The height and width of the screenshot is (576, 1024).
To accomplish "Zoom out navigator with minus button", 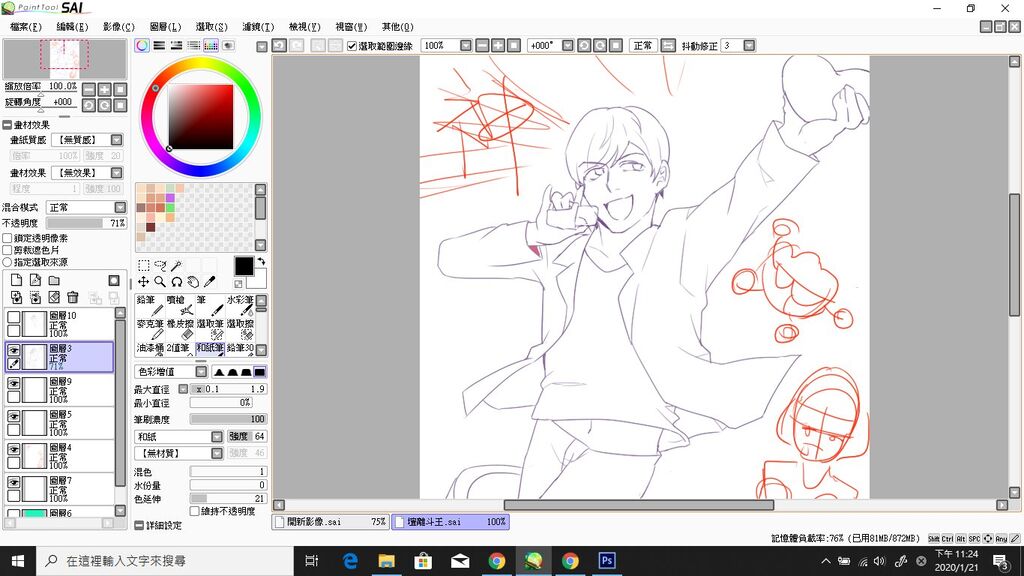I will (89, 89).
